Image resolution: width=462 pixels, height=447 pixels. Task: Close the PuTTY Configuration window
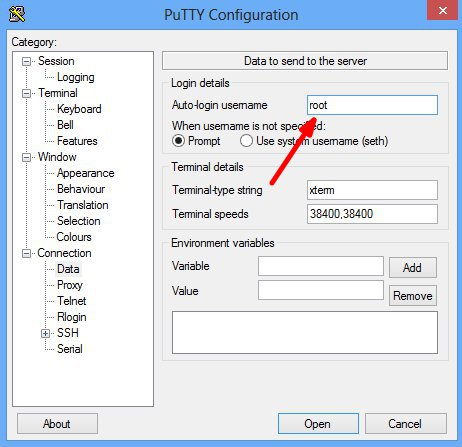tap(443, 11)
